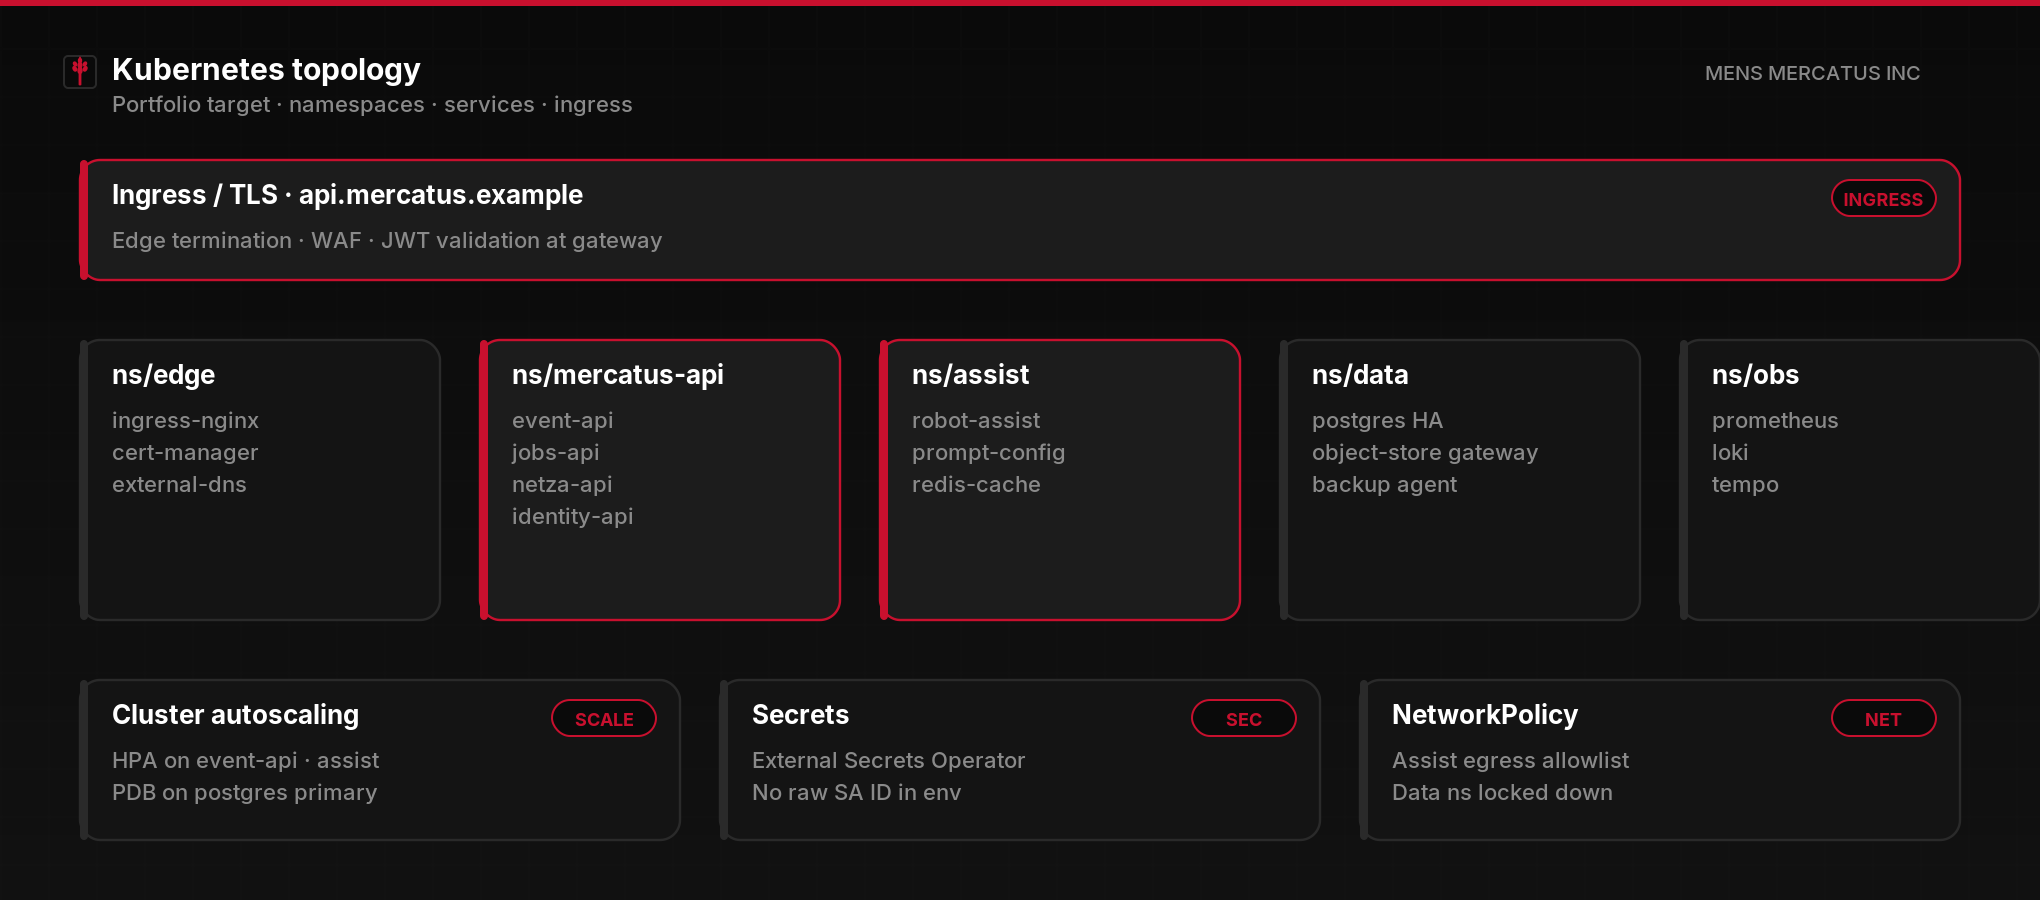Screen dimensions: 2040x900
Task: Click 'HPA on event-api · assist' line
Action: (x=245, y=761)
